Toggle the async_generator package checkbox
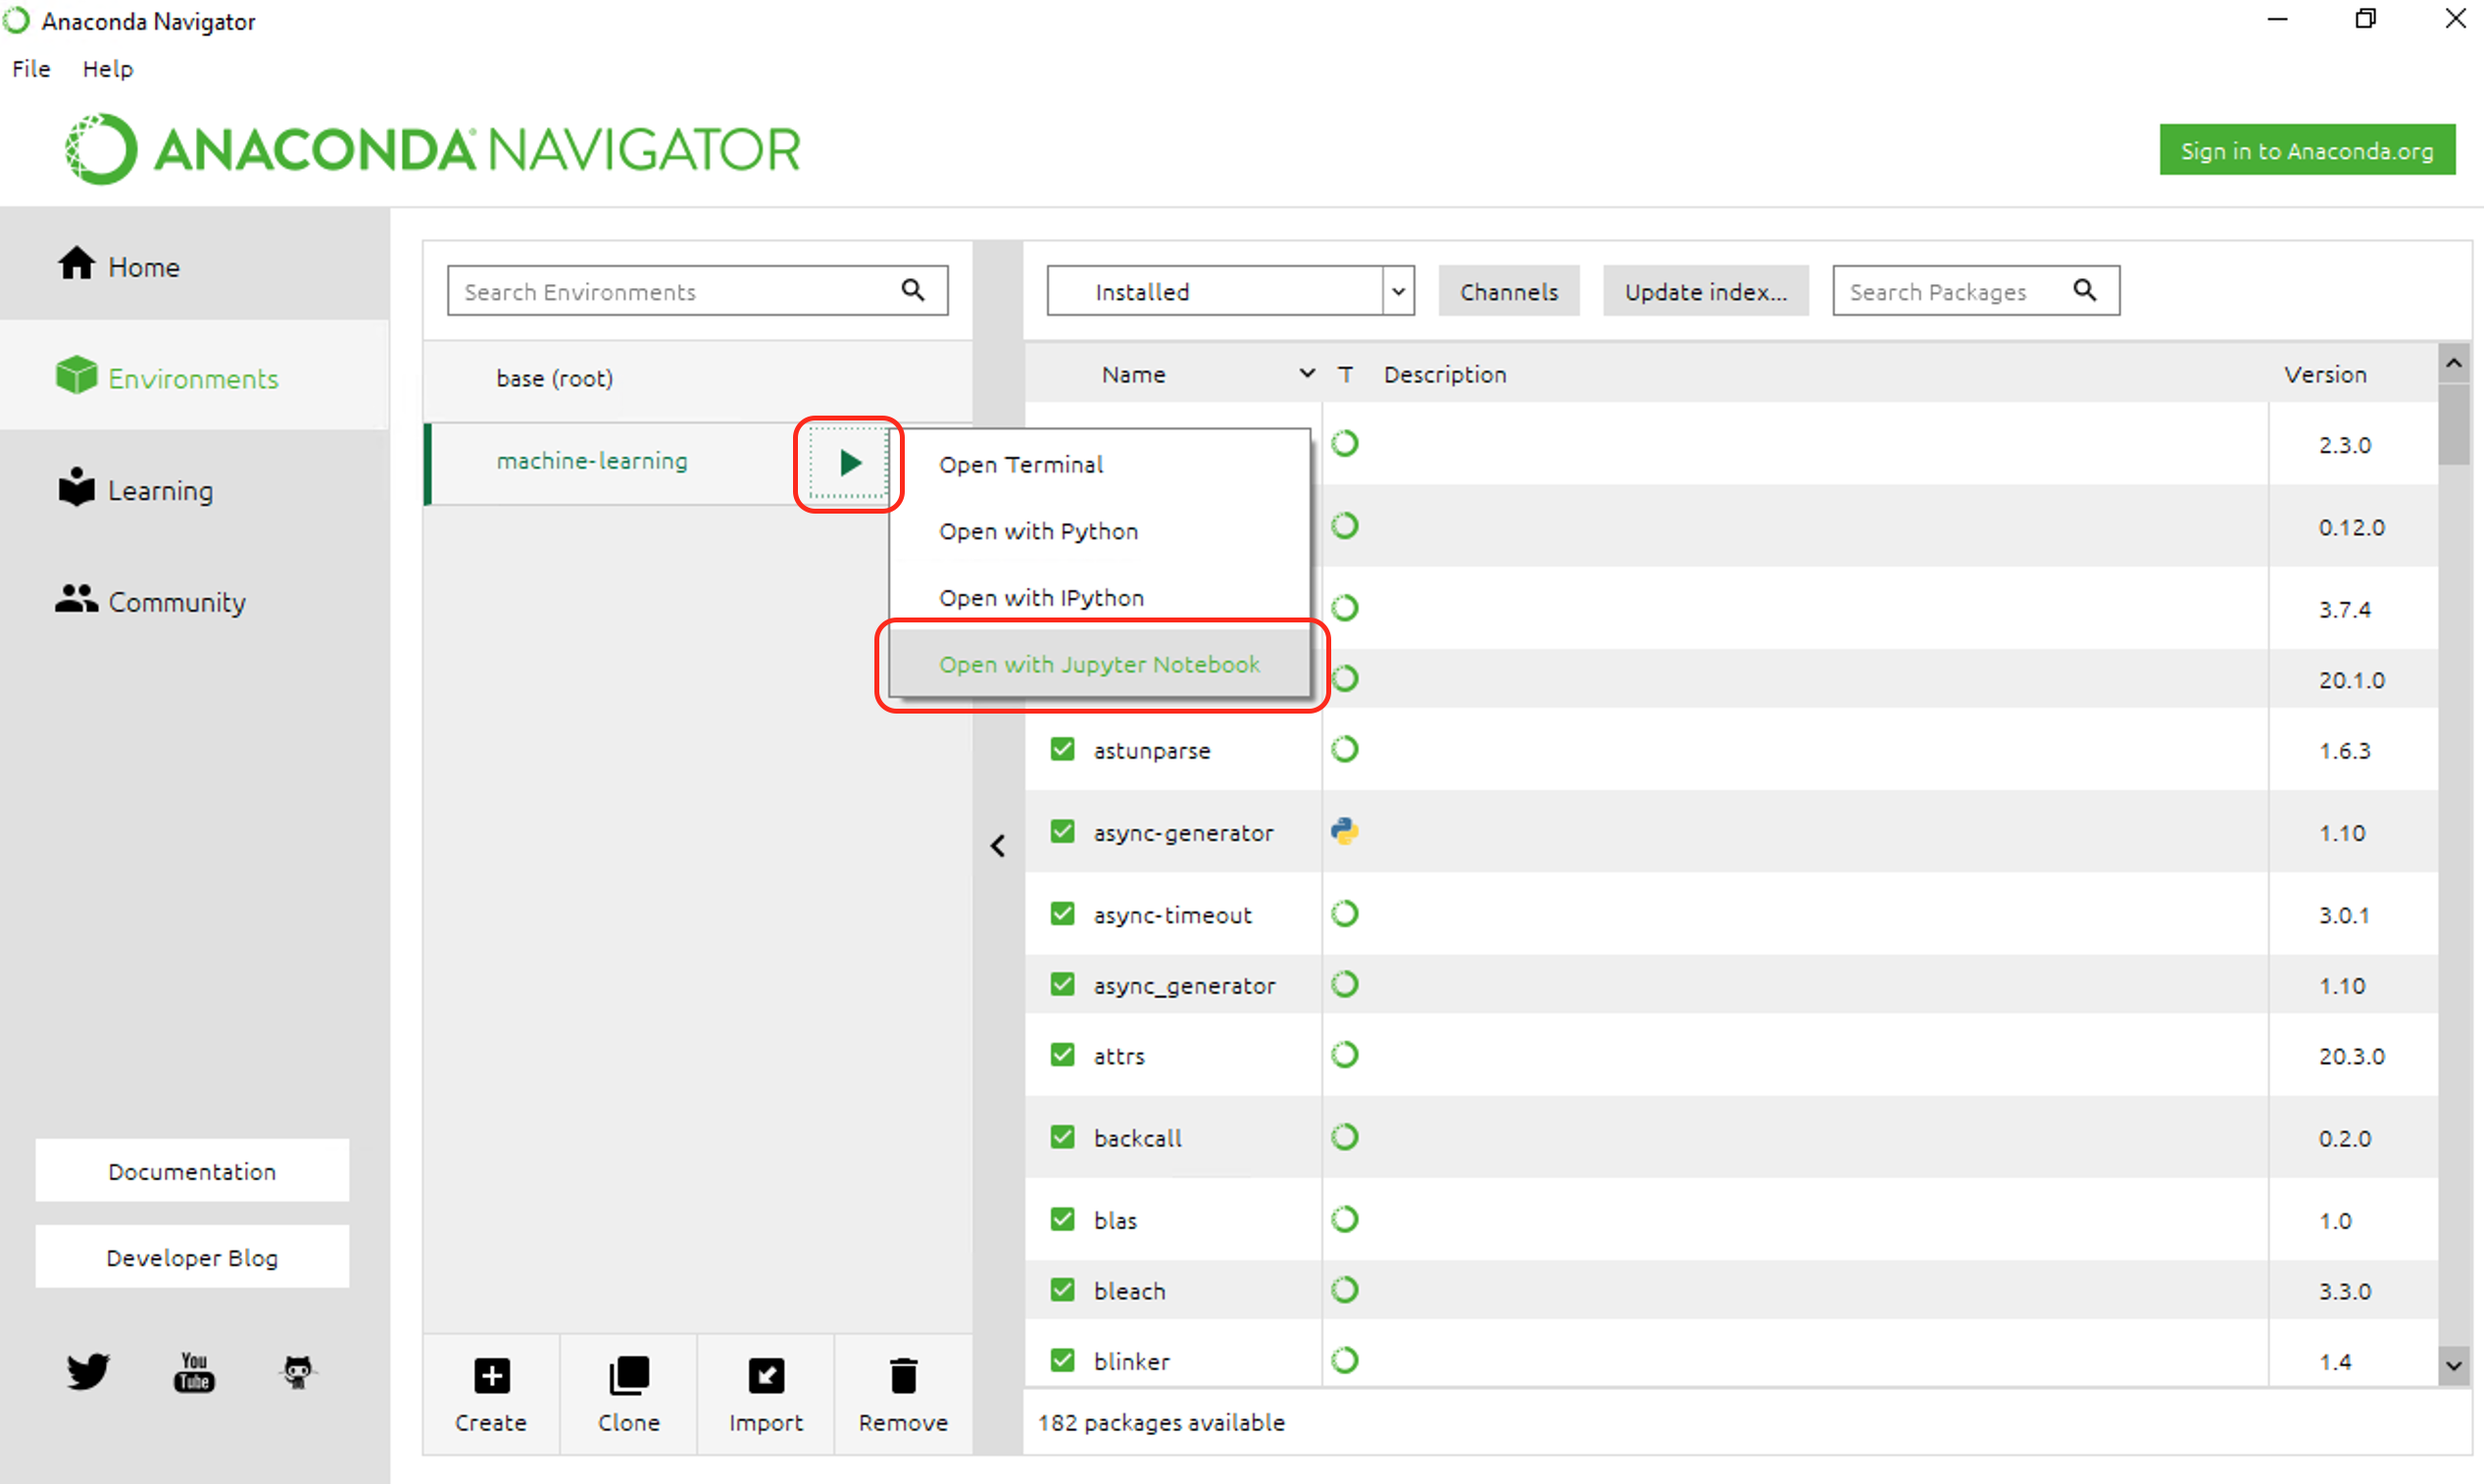The image size is (2484, 1484). [x=1062, y=984]
